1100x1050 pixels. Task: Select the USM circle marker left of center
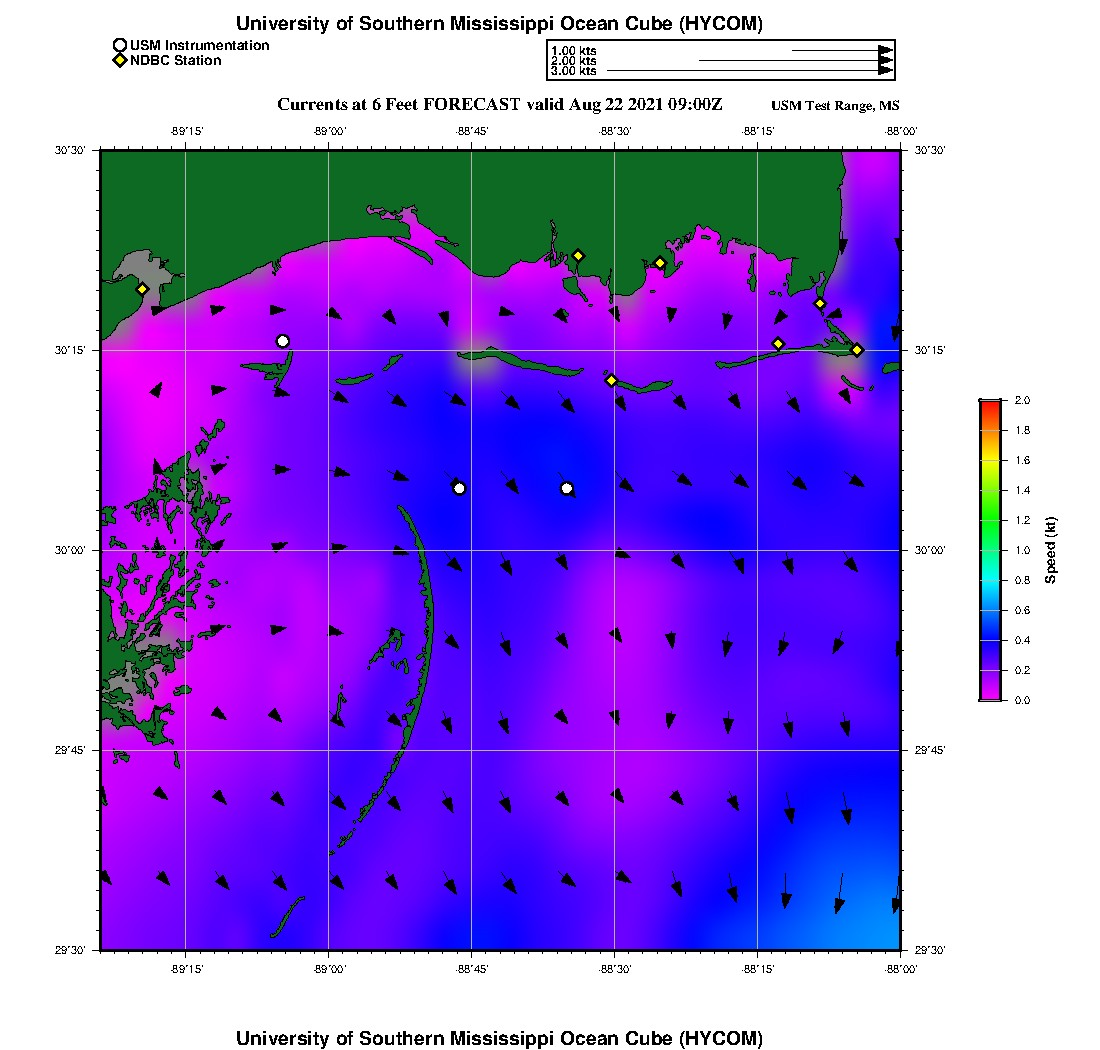[460, 488]
